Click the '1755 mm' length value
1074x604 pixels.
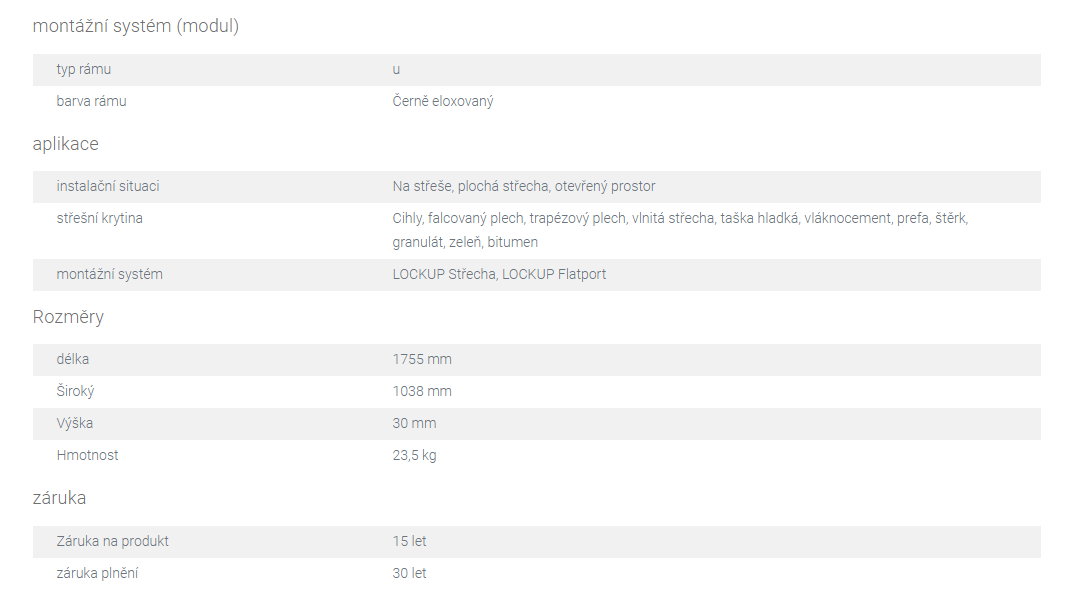click(422, 360)
